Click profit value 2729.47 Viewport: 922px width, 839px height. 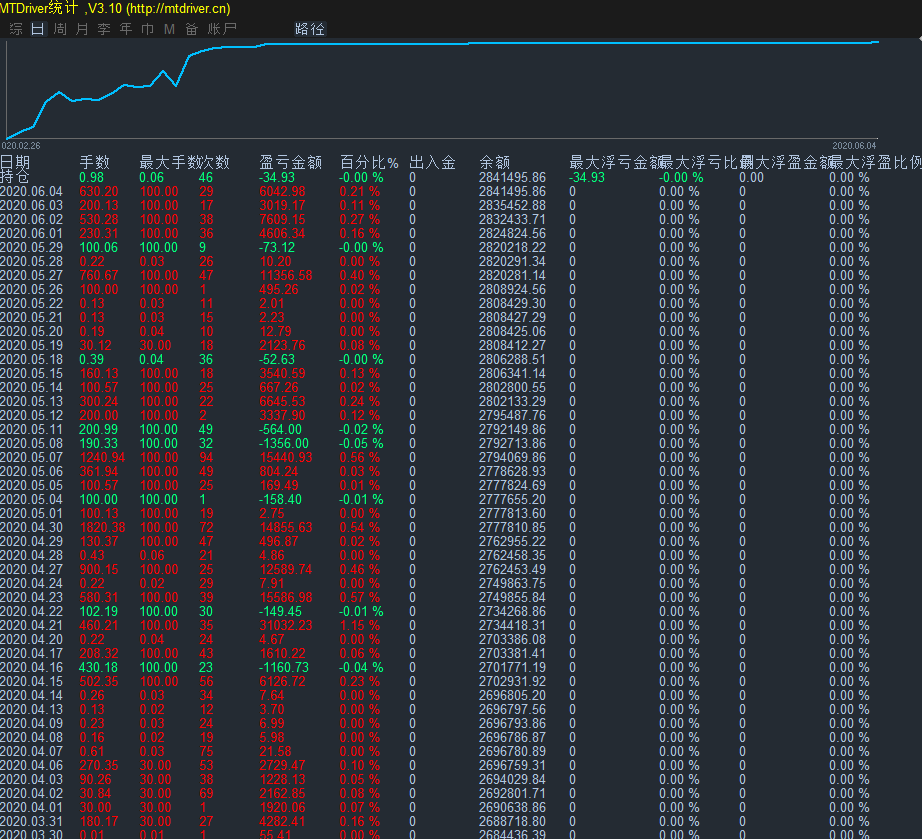pos(282,766)
